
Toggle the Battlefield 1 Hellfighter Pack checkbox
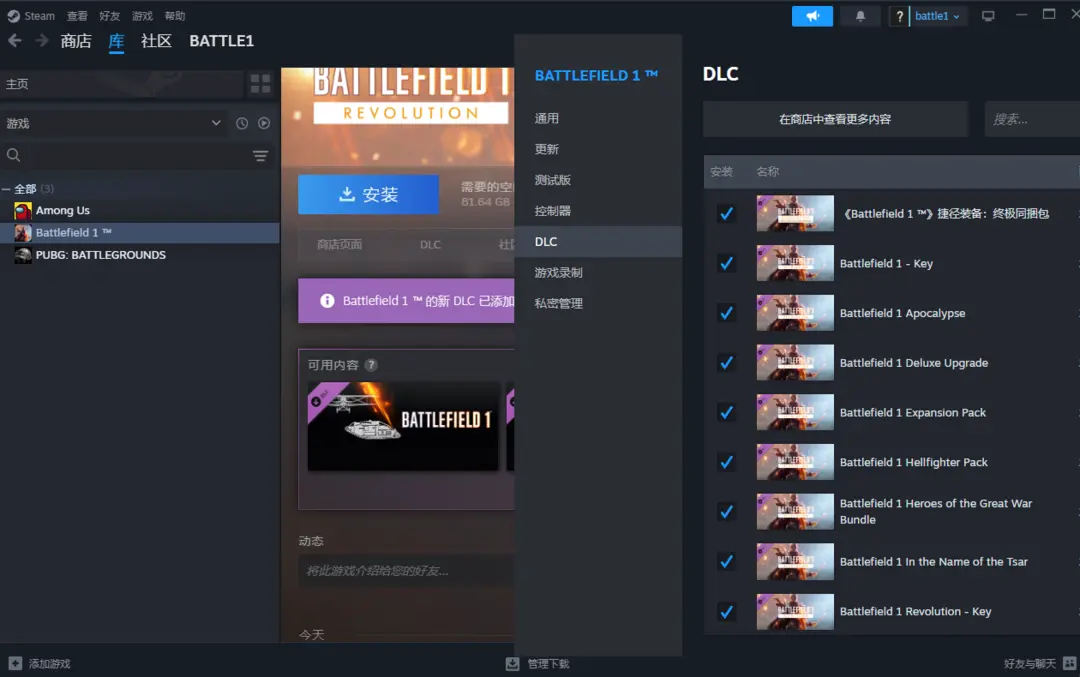point(726,461)
